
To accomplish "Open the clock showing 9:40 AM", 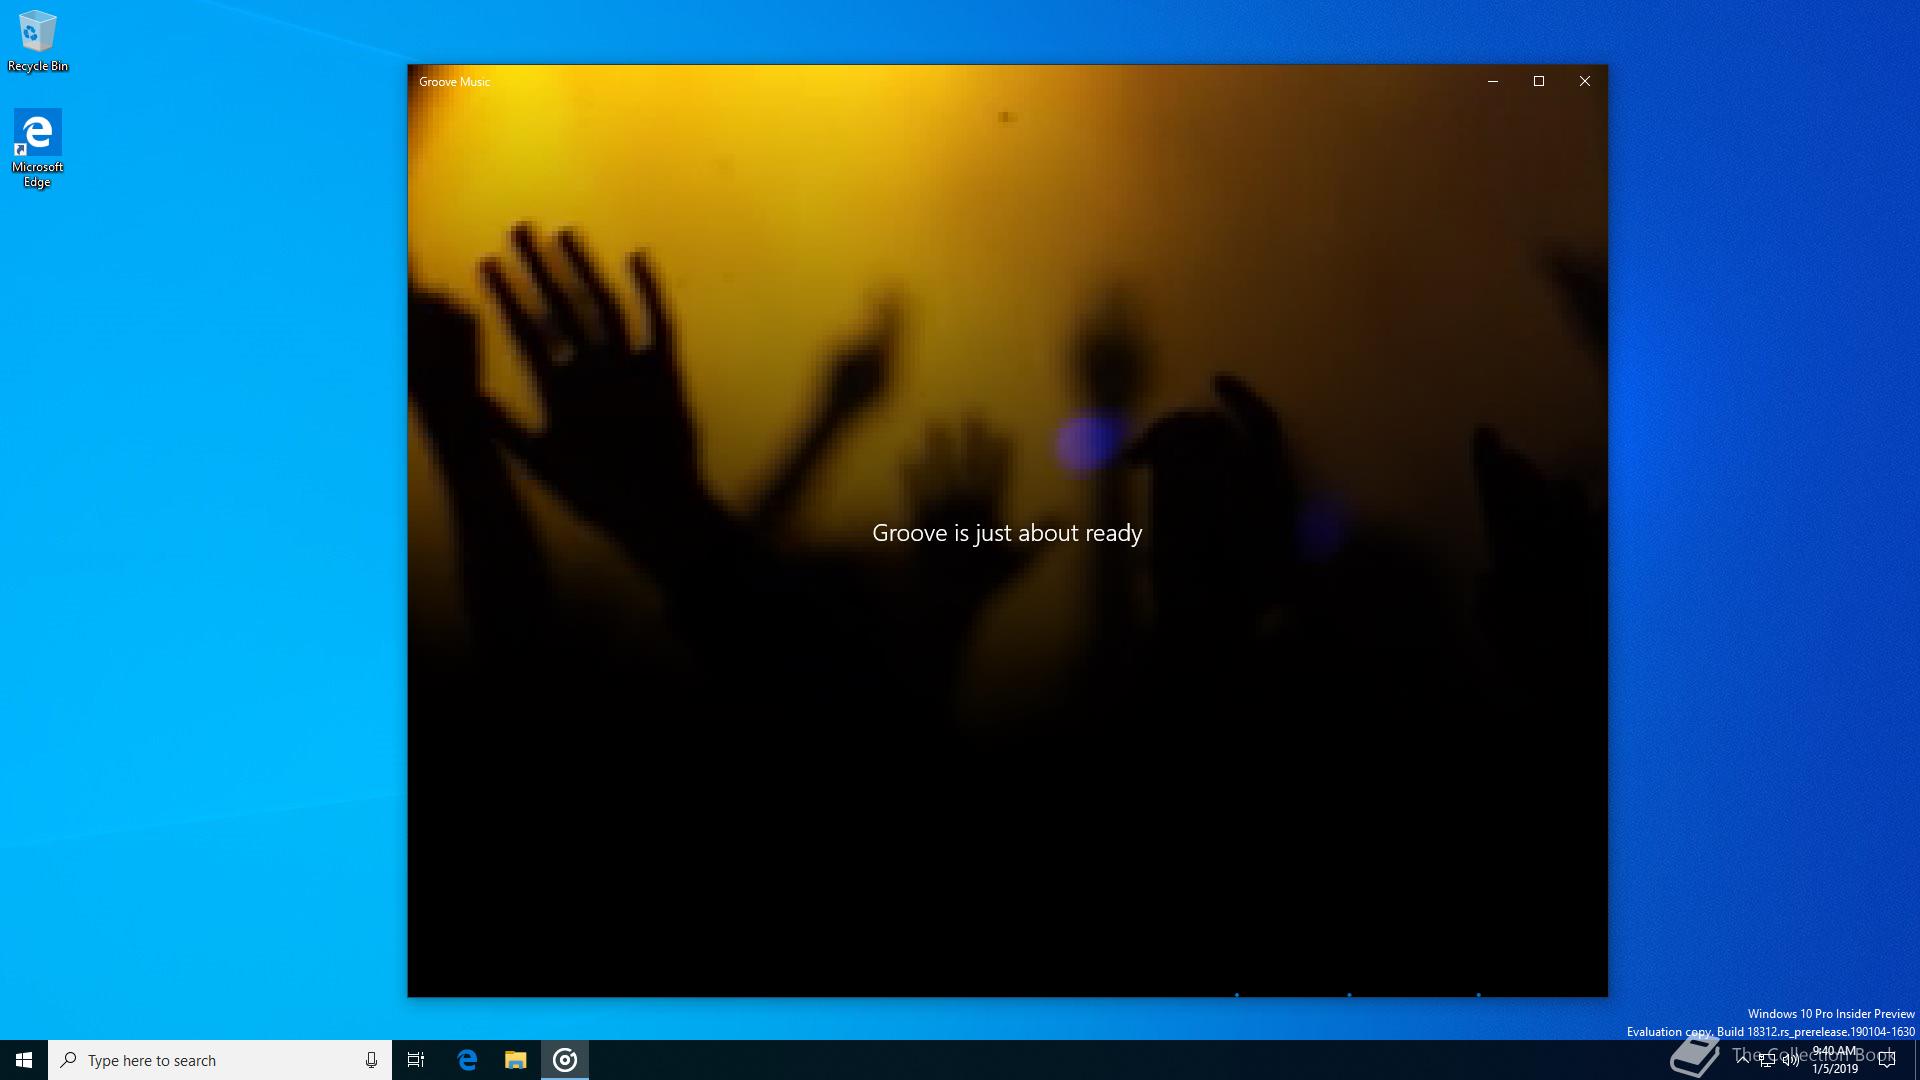I will (1834, 1060).
